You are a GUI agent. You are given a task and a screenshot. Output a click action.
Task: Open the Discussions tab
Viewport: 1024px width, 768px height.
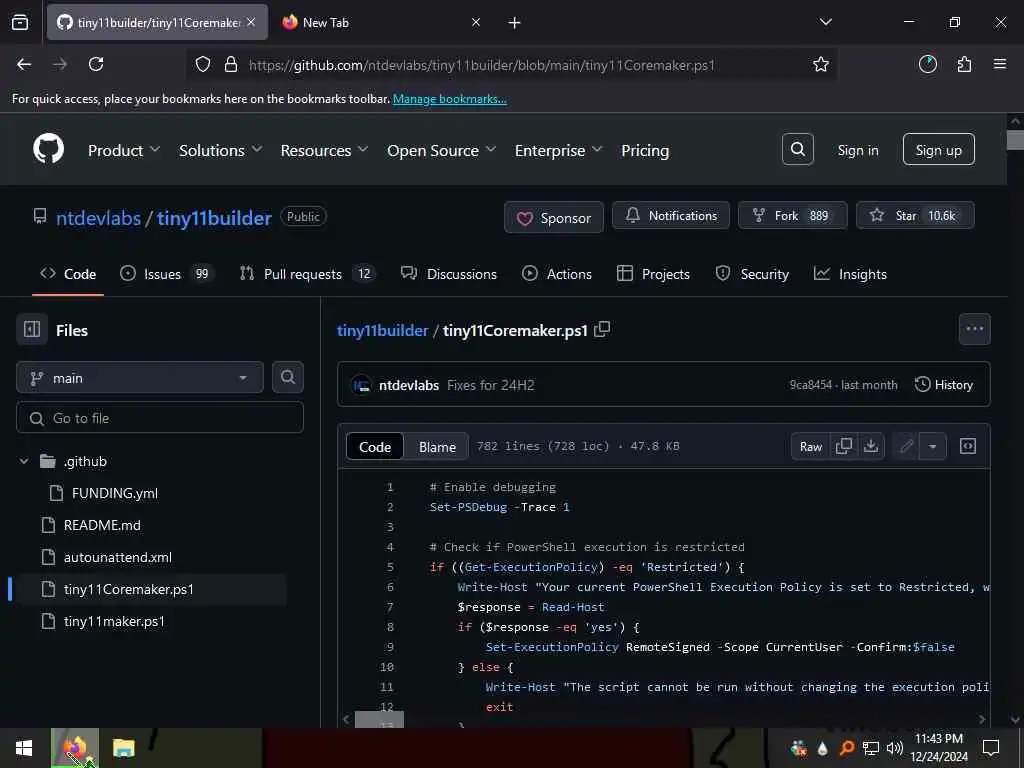coord(449,274)
